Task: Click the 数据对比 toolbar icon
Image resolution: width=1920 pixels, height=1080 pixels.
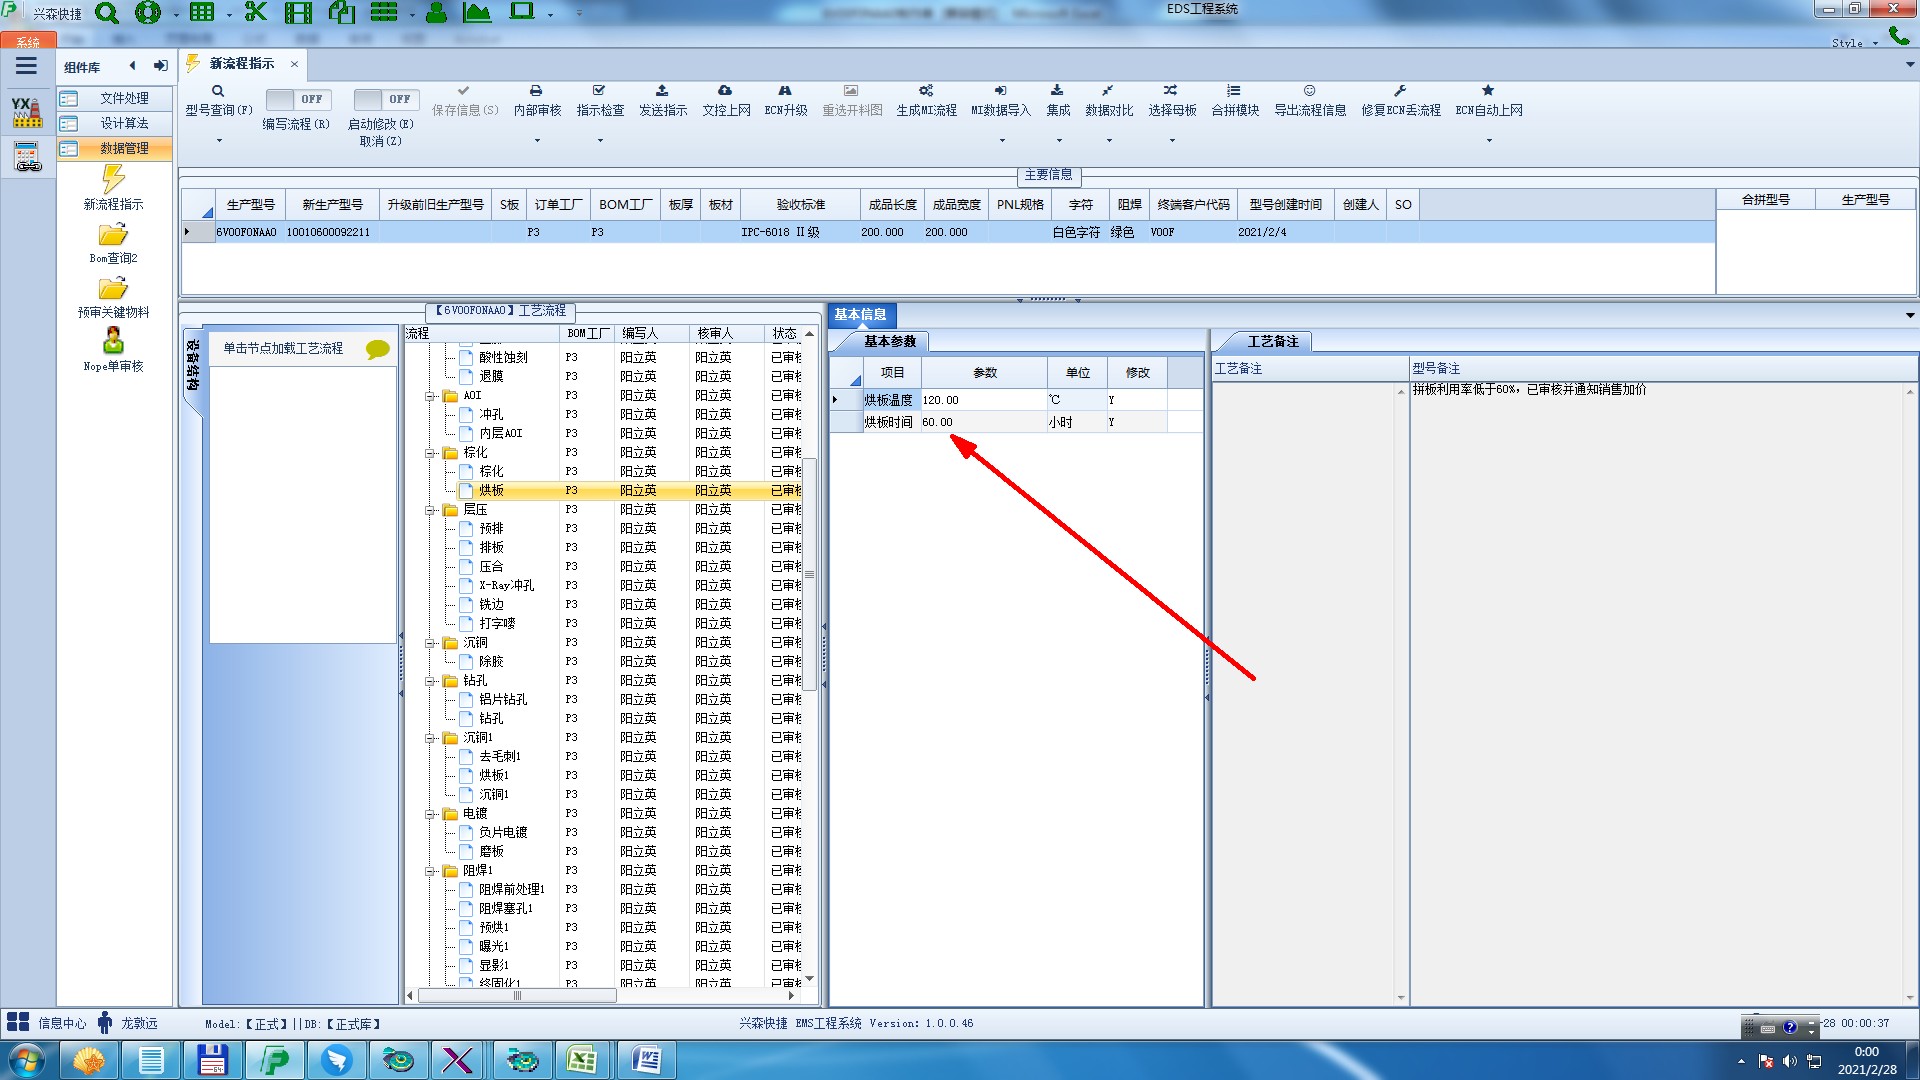Action: pyautogui.click(x=1108, y=91)
